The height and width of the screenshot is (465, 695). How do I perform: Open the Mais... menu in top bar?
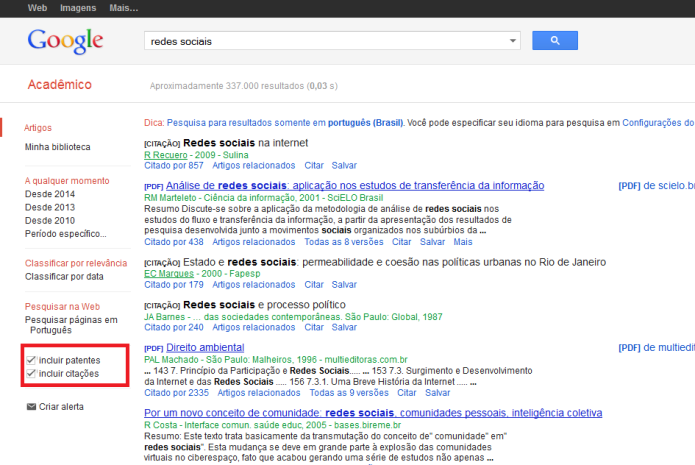coord(124,8)
